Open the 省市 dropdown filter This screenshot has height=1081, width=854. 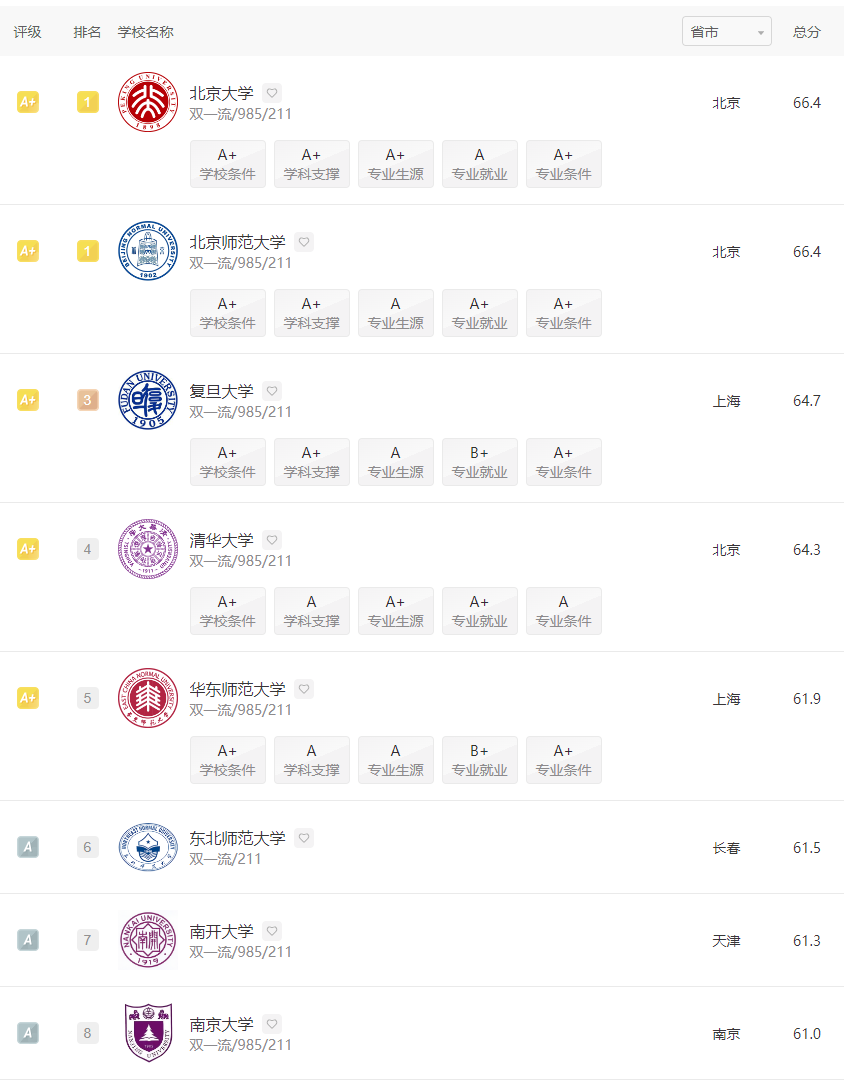726,32
